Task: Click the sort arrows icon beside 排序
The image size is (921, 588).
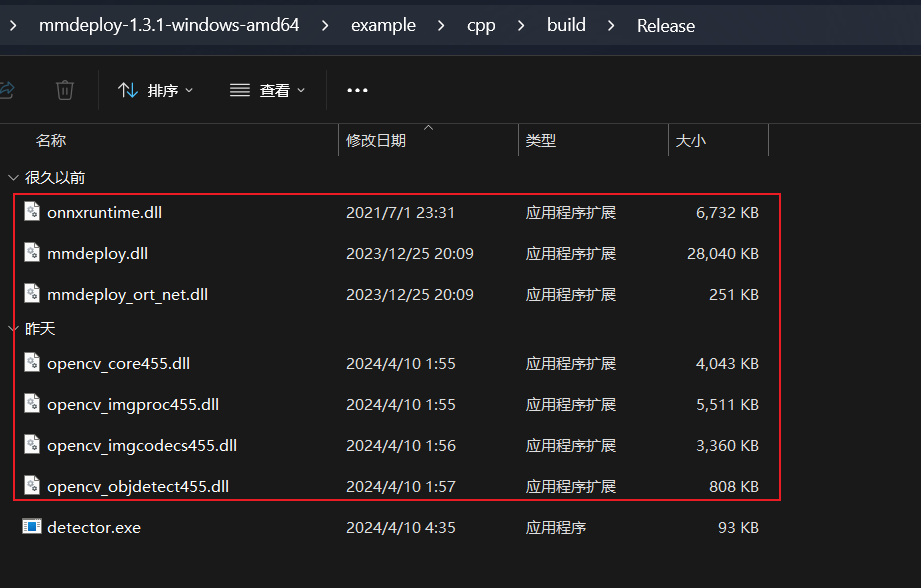Action: pyautogui.click(x=127, y=90)
